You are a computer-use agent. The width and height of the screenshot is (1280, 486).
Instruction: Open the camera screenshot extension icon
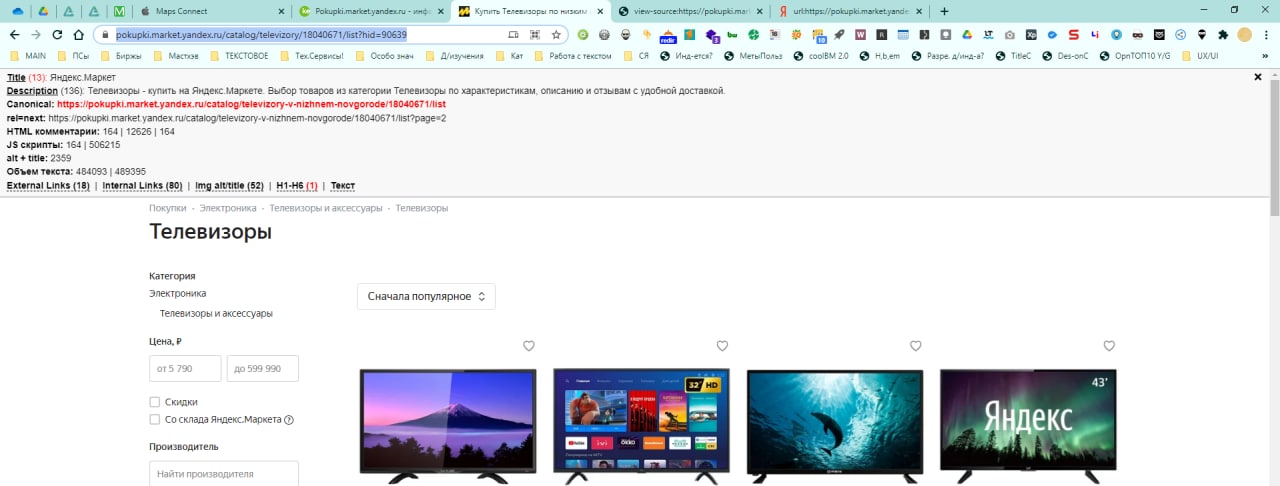click(1009, 34)
